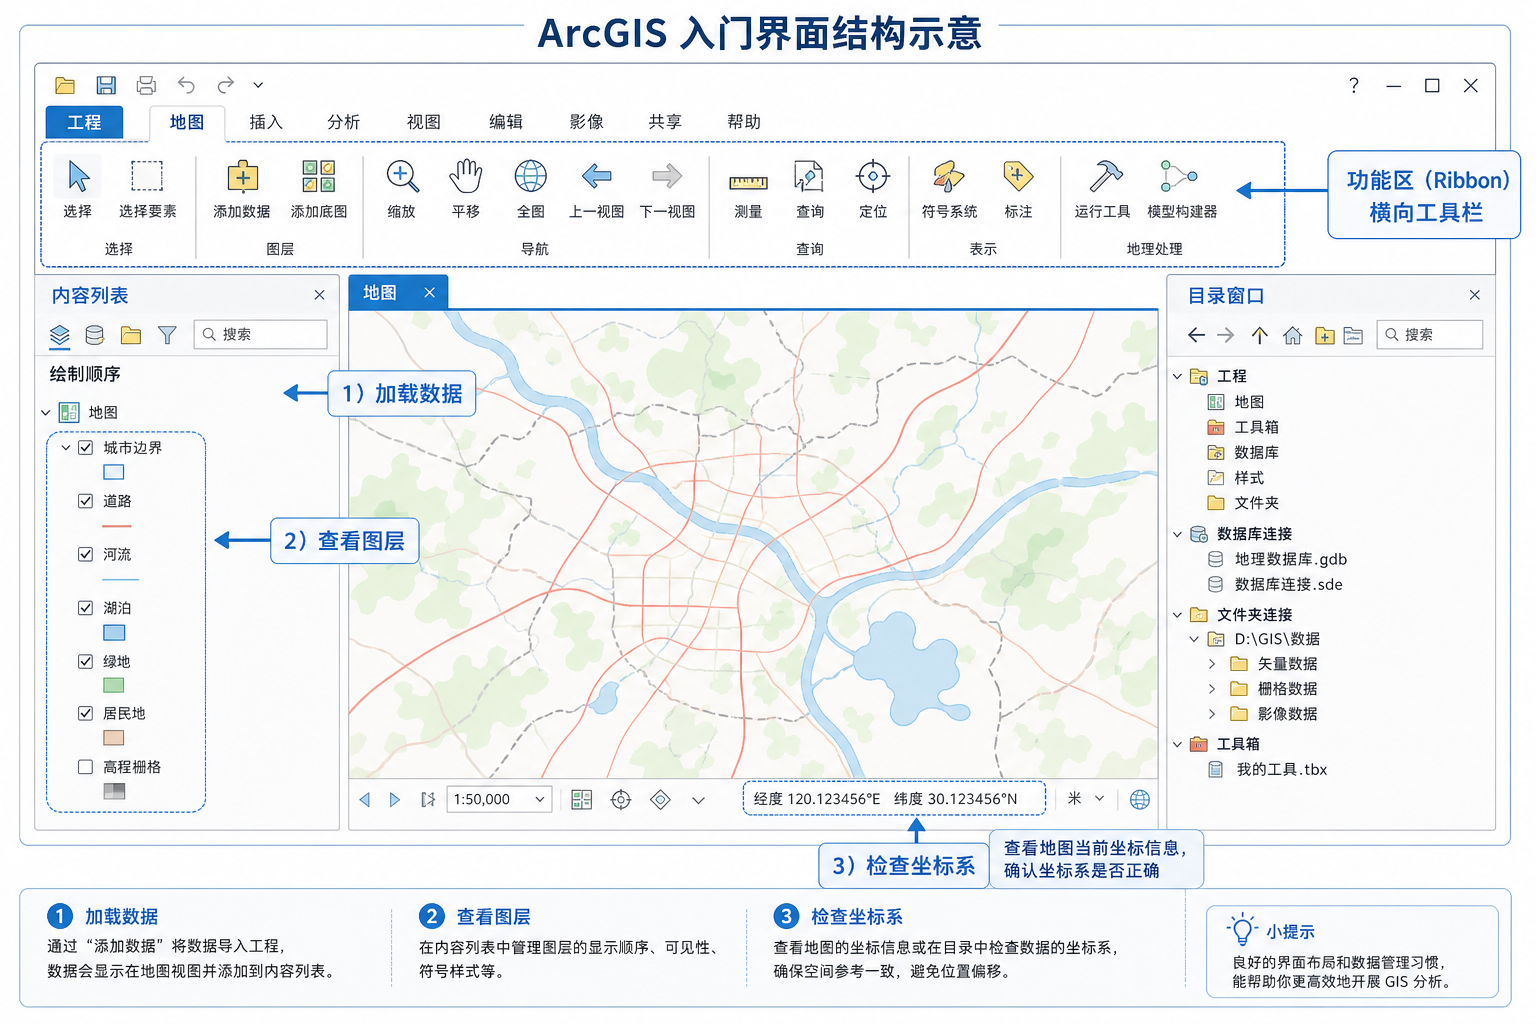Switch to the 影像 ribbon tab
This screenshot has width=1536, height=1024.
tap(587, 122)
